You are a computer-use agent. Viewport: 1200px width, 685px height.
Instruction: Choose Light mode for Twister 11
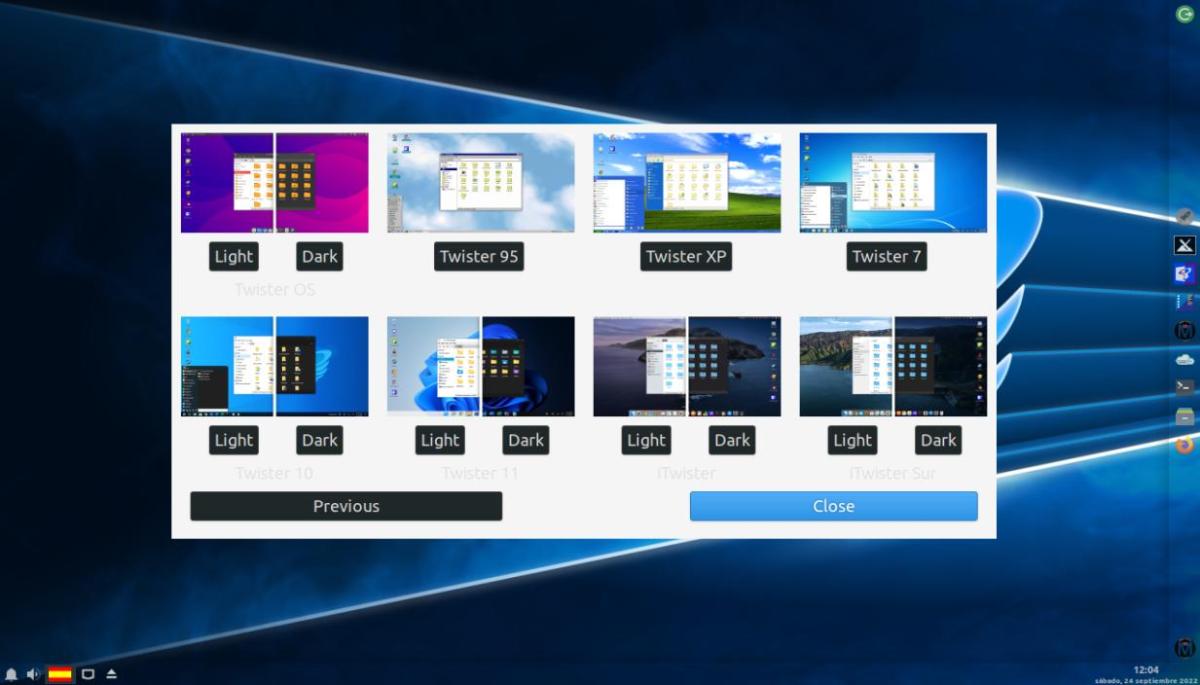click(440, 440)
